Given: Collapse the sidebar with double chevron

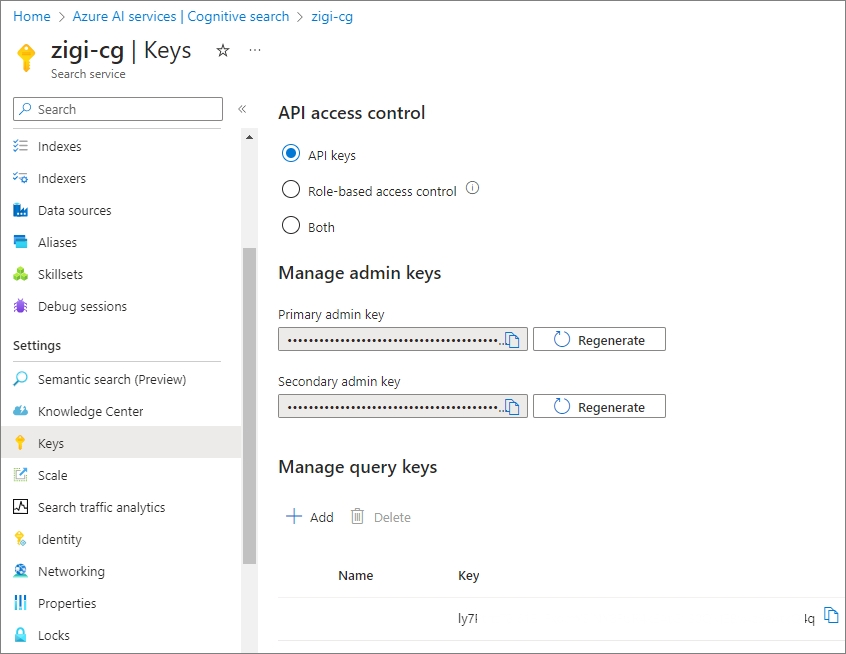Looking at the screenshot, I should tap(242, 109).
